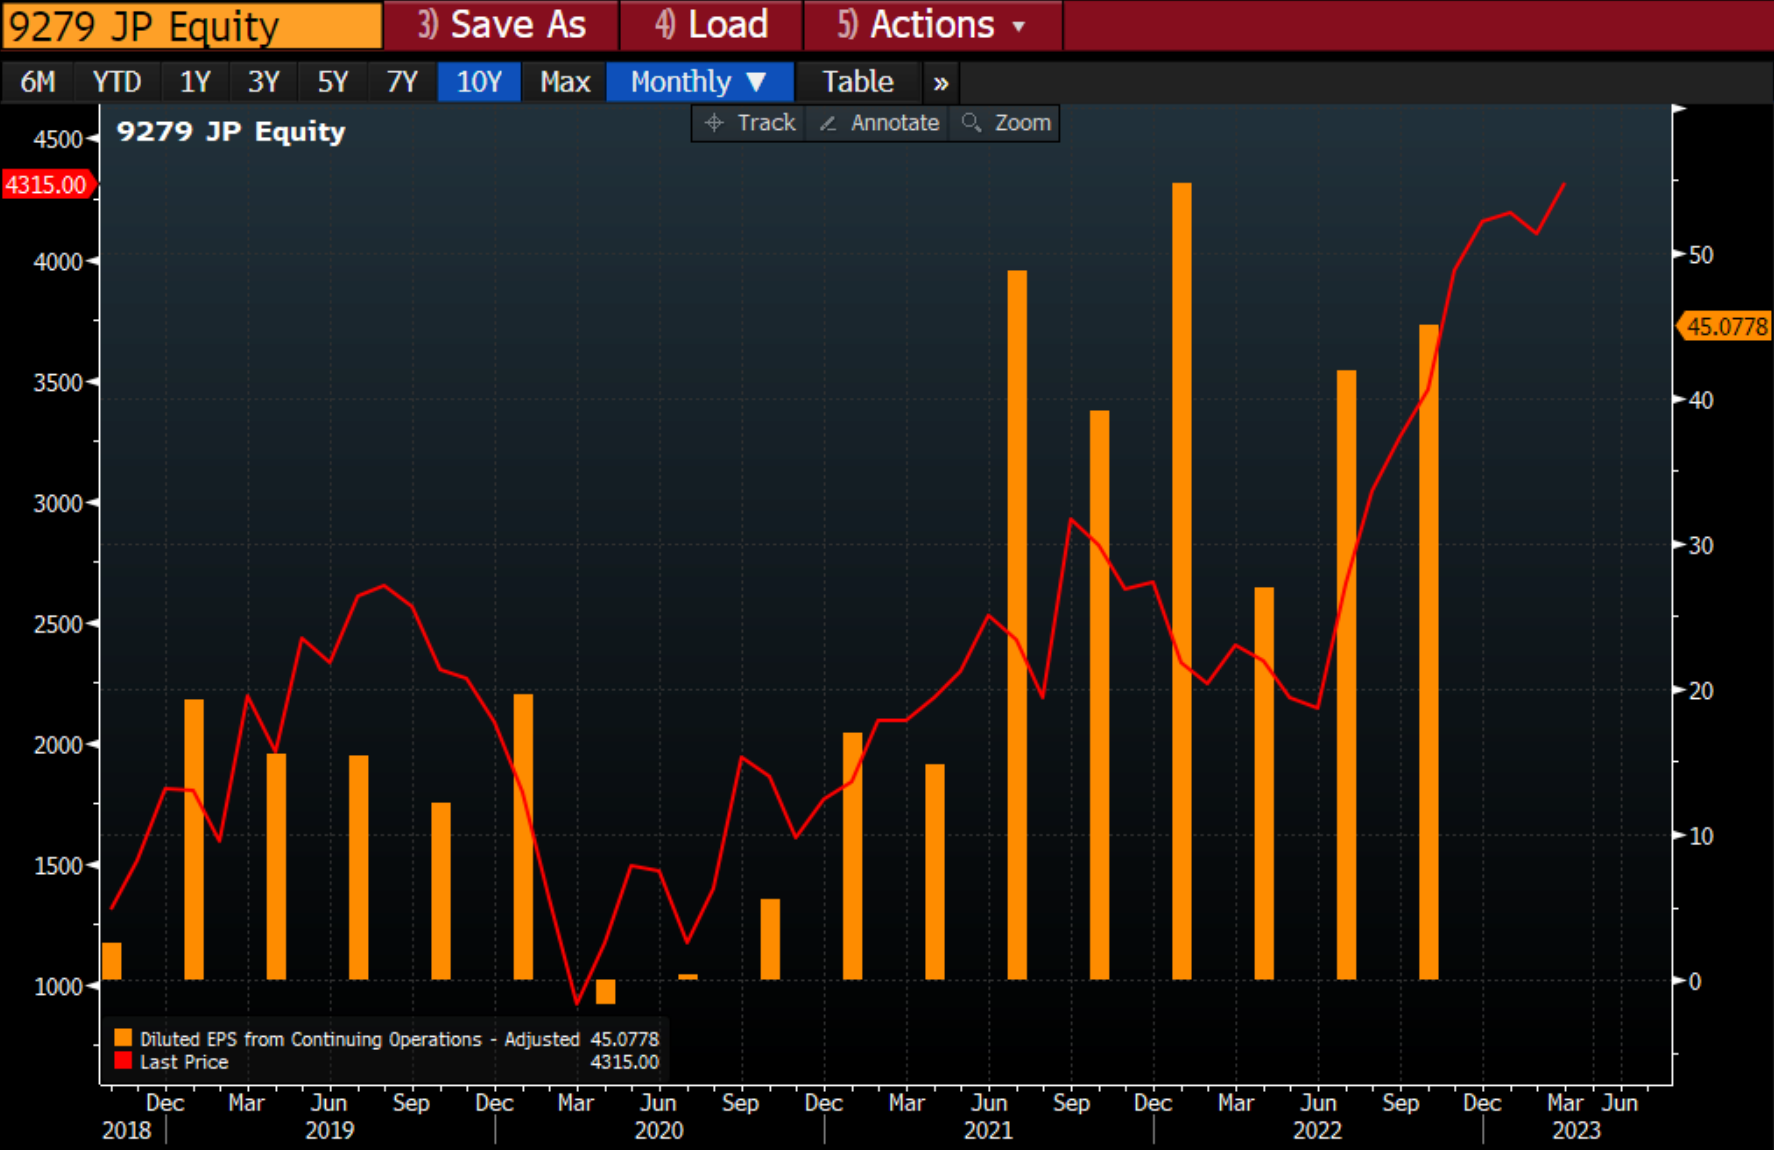Click the Track crosshair icon
Screen dimensions: 1774x1150
tap(714, 123)
